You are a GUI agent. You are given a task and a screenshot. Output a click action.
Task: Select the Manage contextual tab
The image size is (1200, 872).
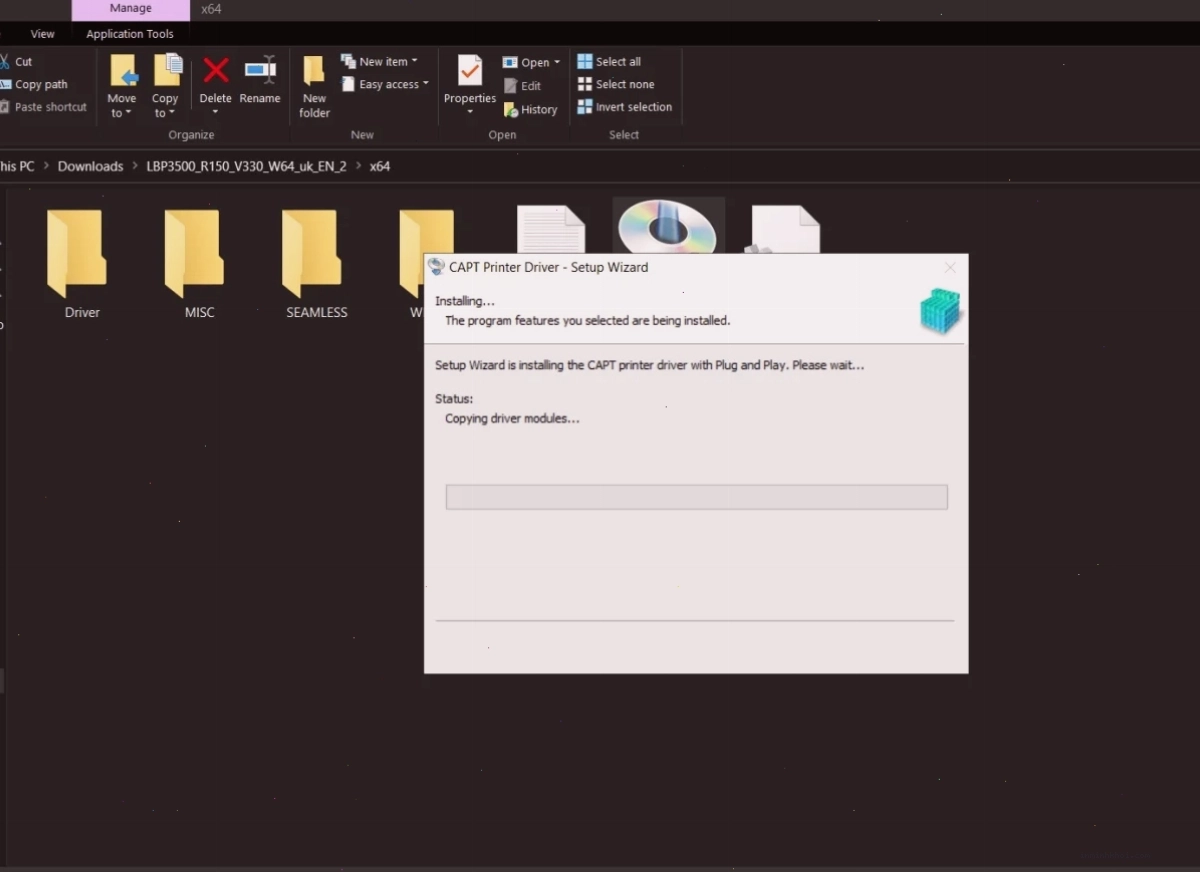130,9
